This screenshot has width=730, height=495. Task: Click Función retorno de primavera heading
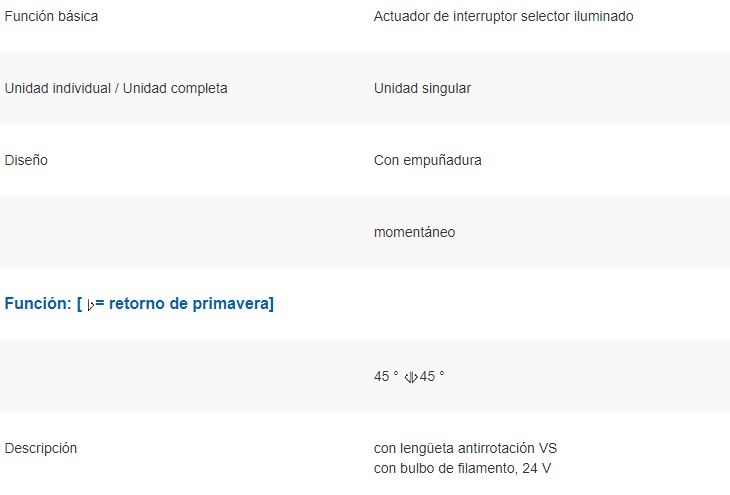pyautogui.click(x=139, y=304)
